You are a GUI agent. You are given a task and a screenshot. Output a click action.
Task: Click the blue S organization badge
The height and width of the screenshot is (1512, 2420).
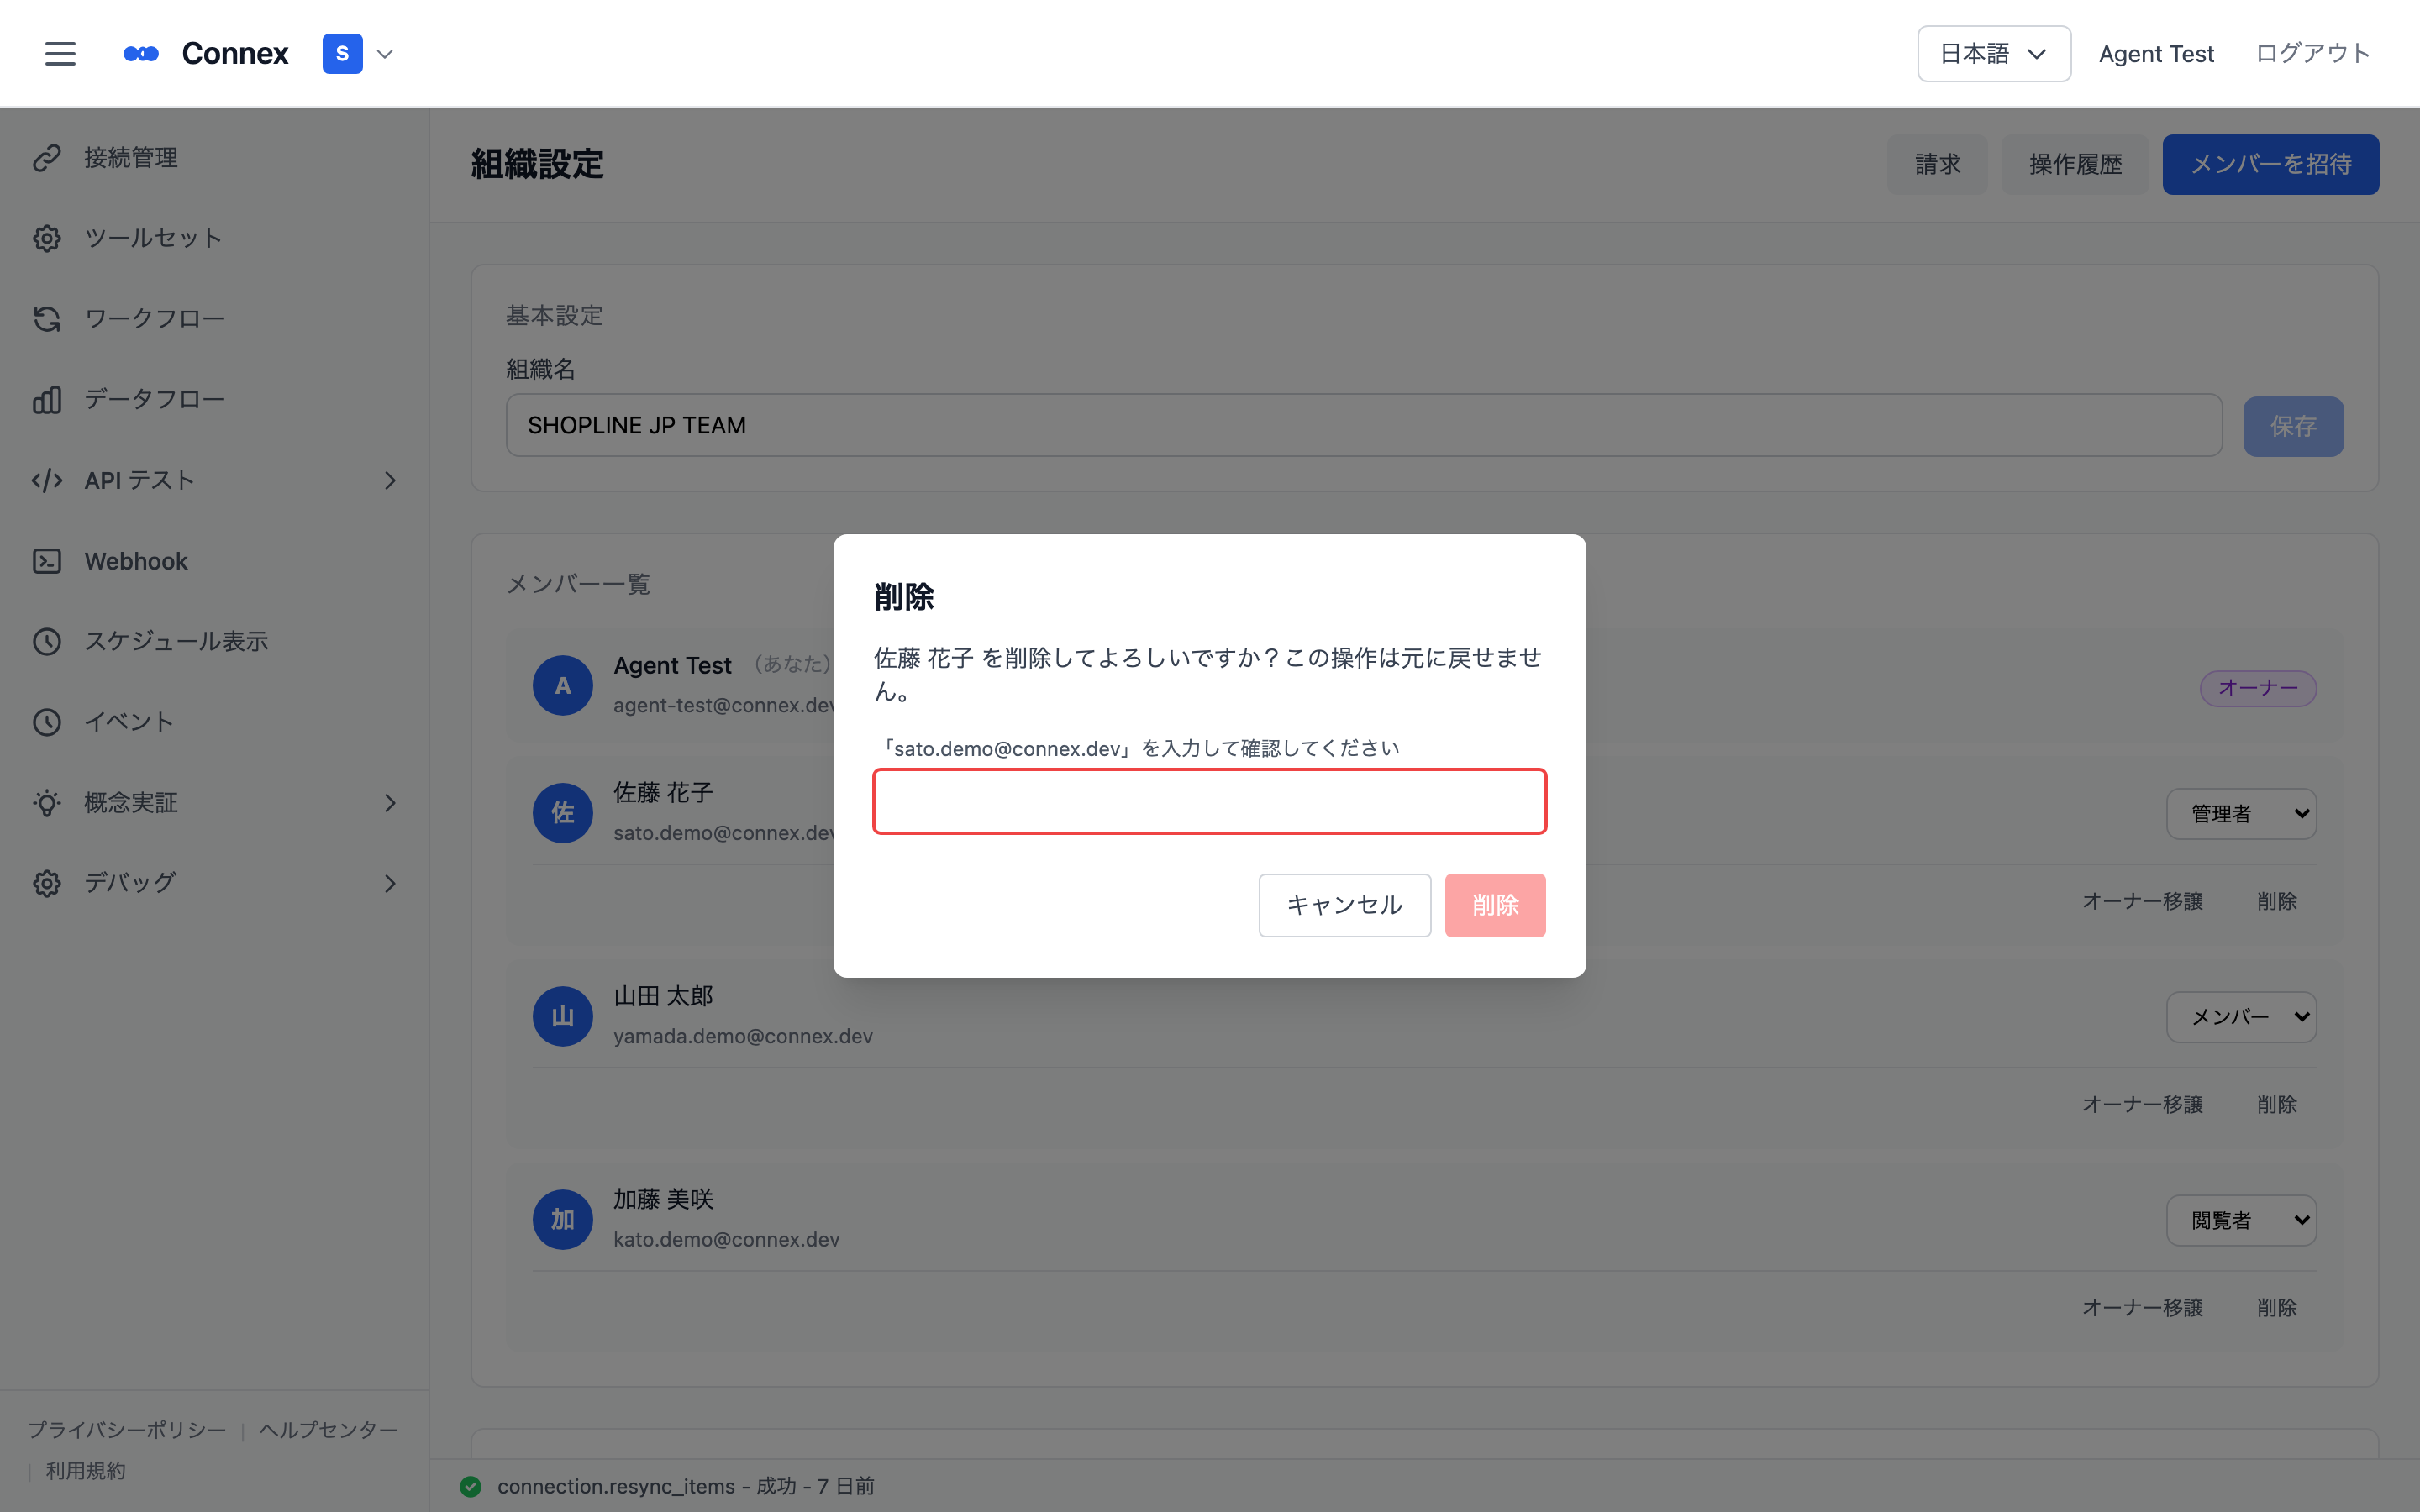[342, 54]
